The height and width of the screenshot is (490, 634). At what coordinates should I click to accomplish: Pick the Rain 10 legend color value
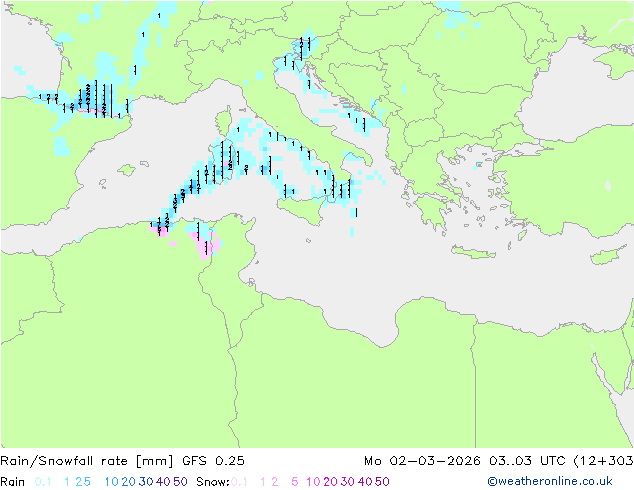(x=112, y=482)
